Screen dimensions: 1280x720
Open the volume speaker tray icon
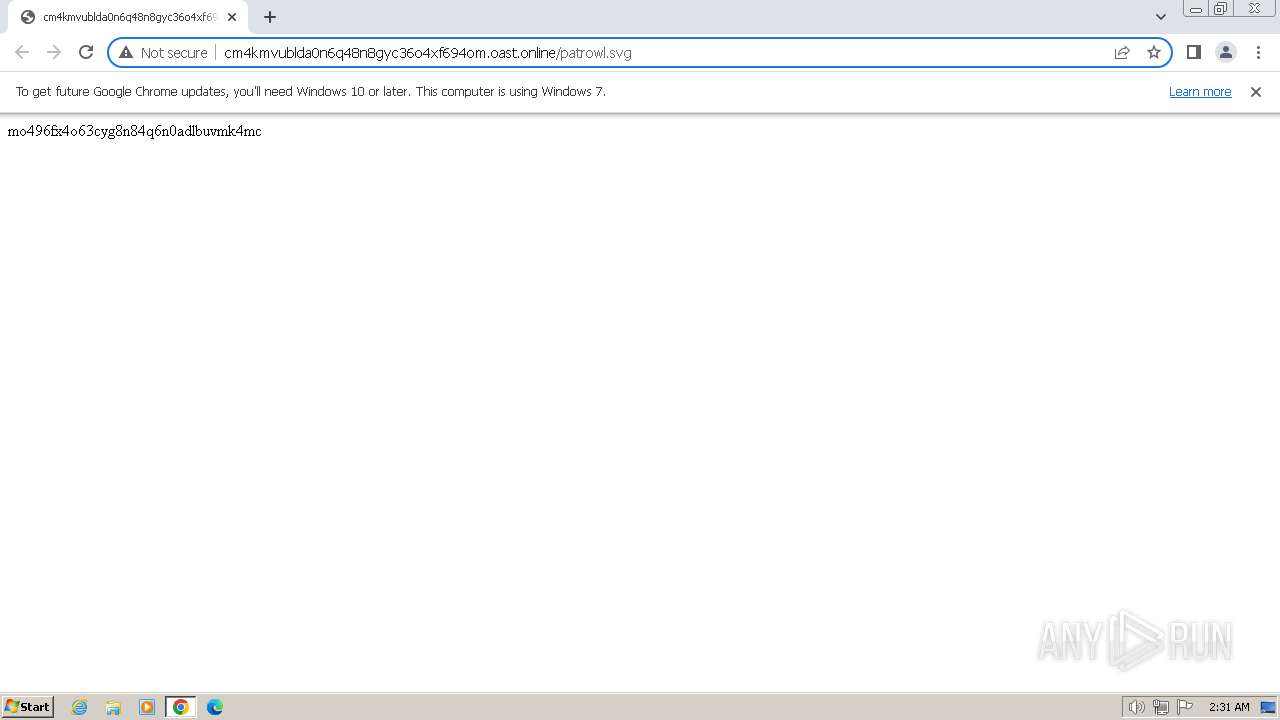(x=1136, y=707)
